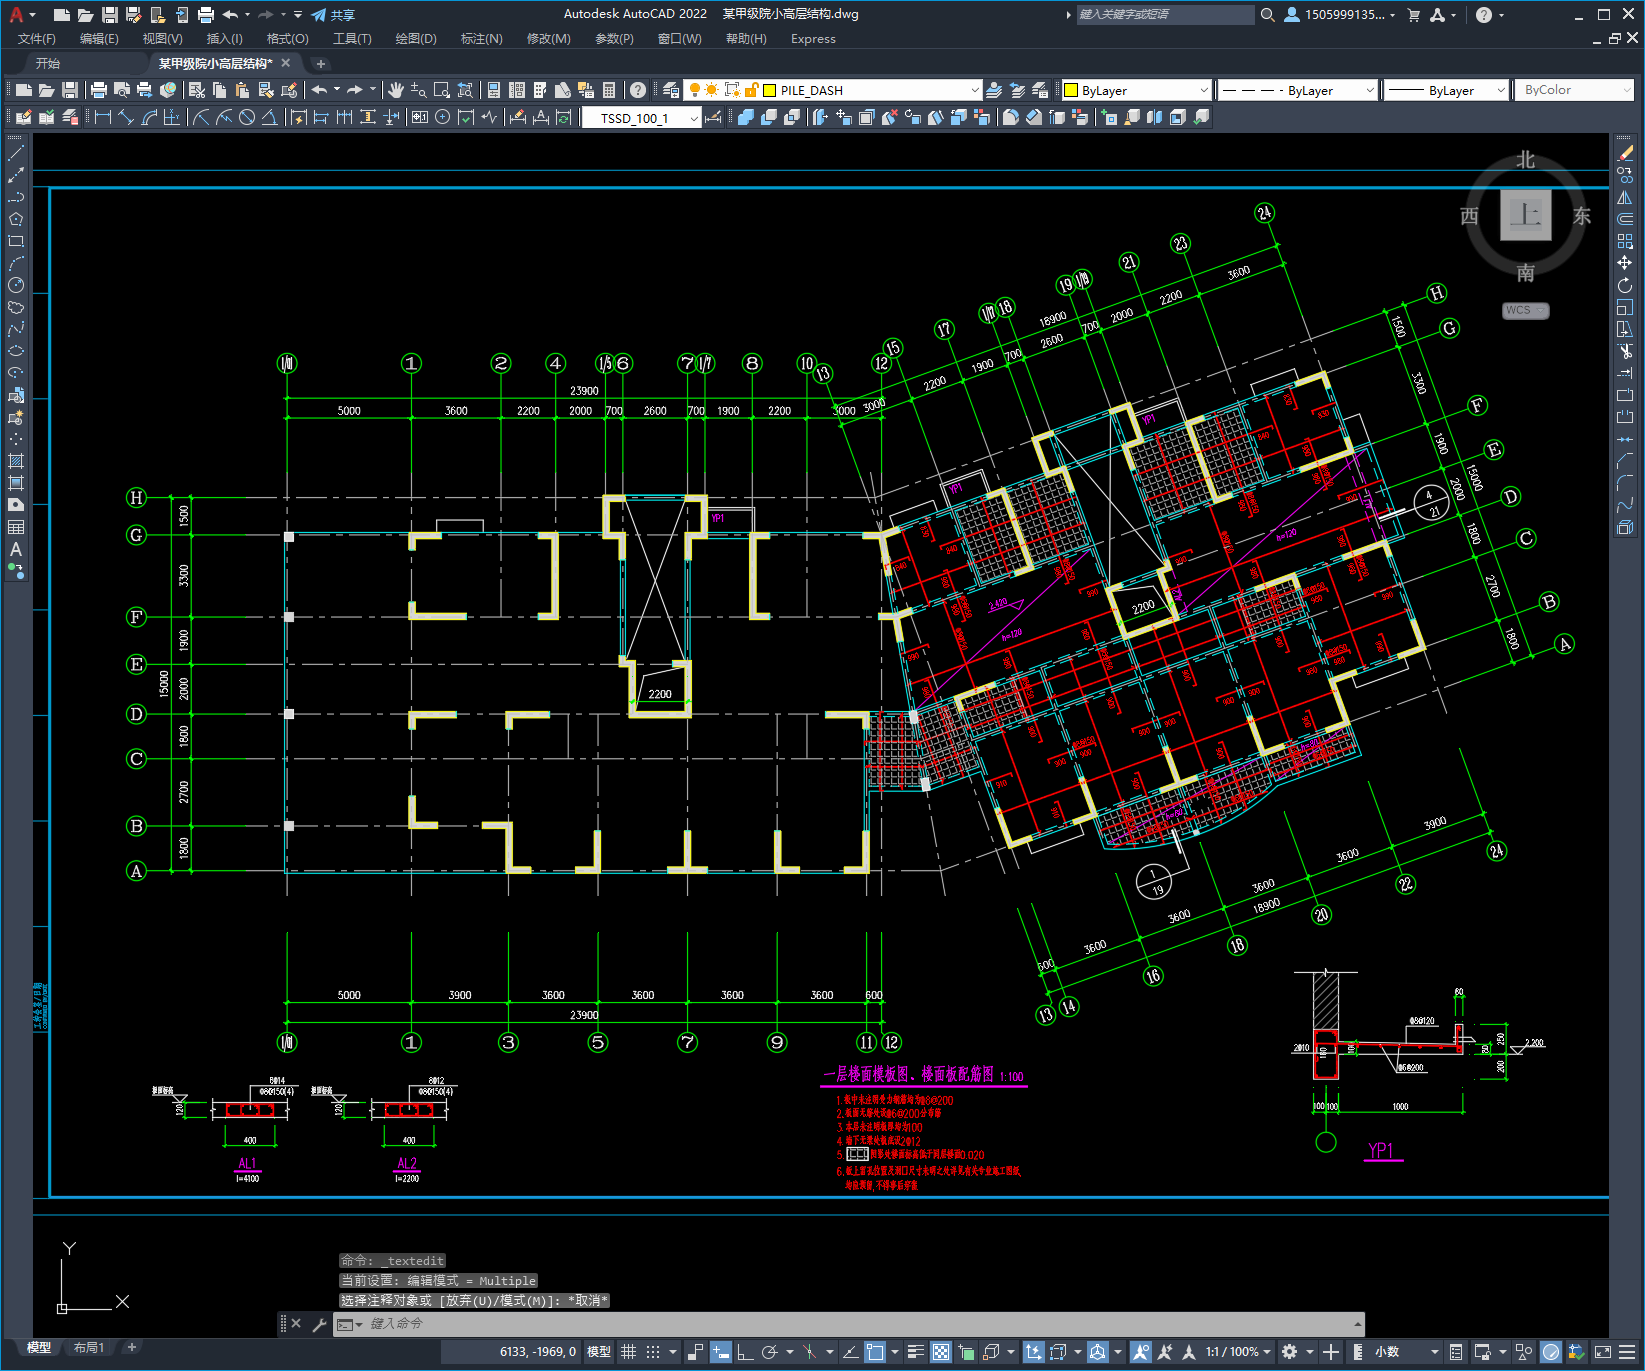Select the Hatch tool
This screenshot has width=1645, height=1371.
16,461
